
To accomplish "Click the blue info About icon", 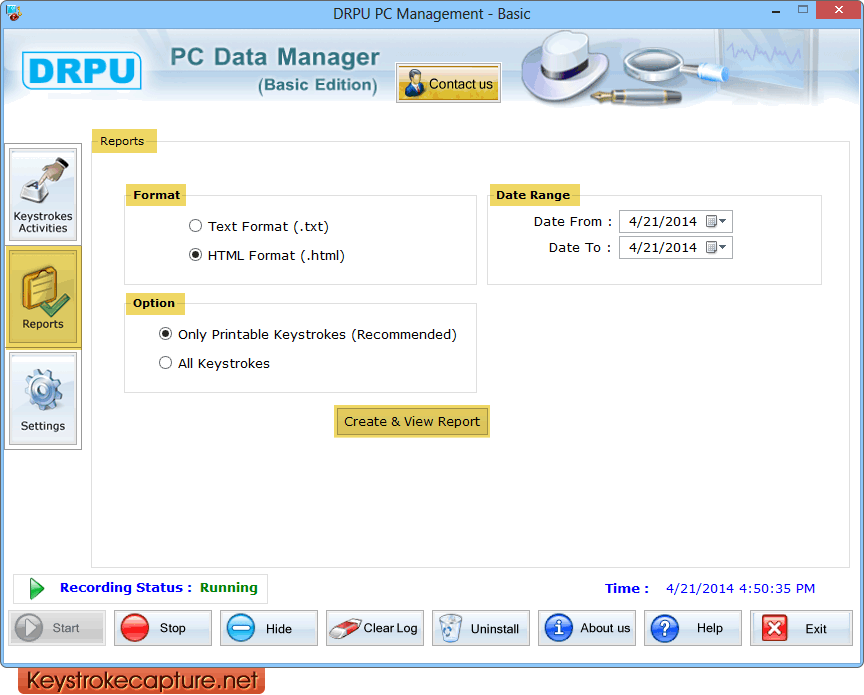I will tap(559, 628).
